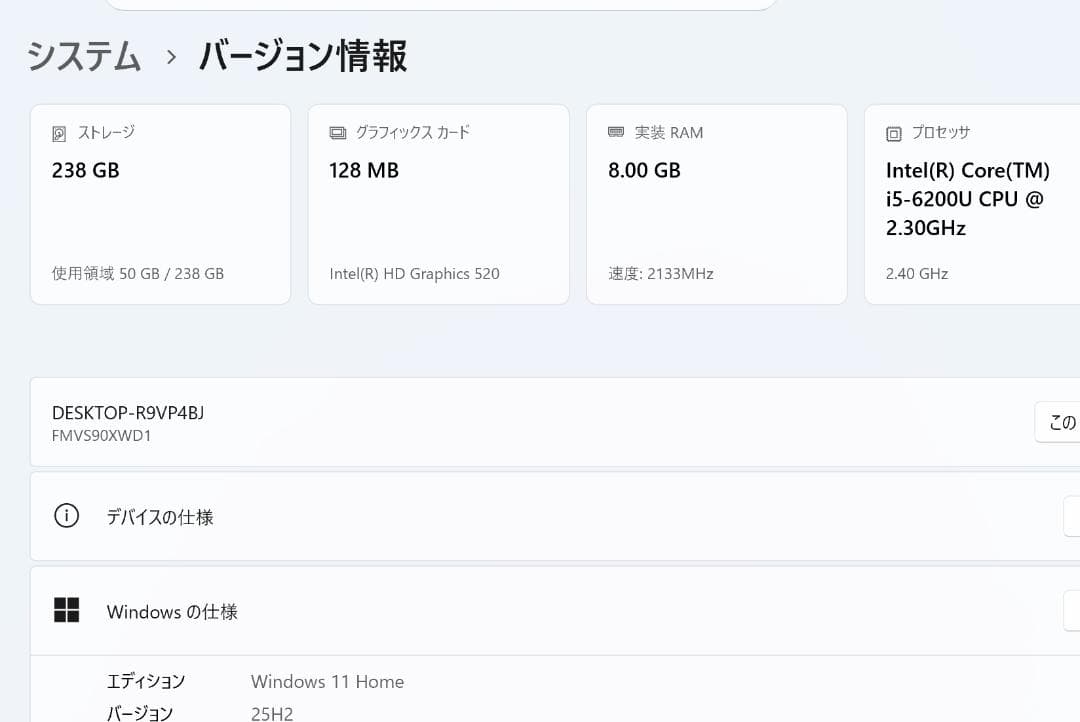
Task: Select the エディション label
Action: [x=146, y=681]
